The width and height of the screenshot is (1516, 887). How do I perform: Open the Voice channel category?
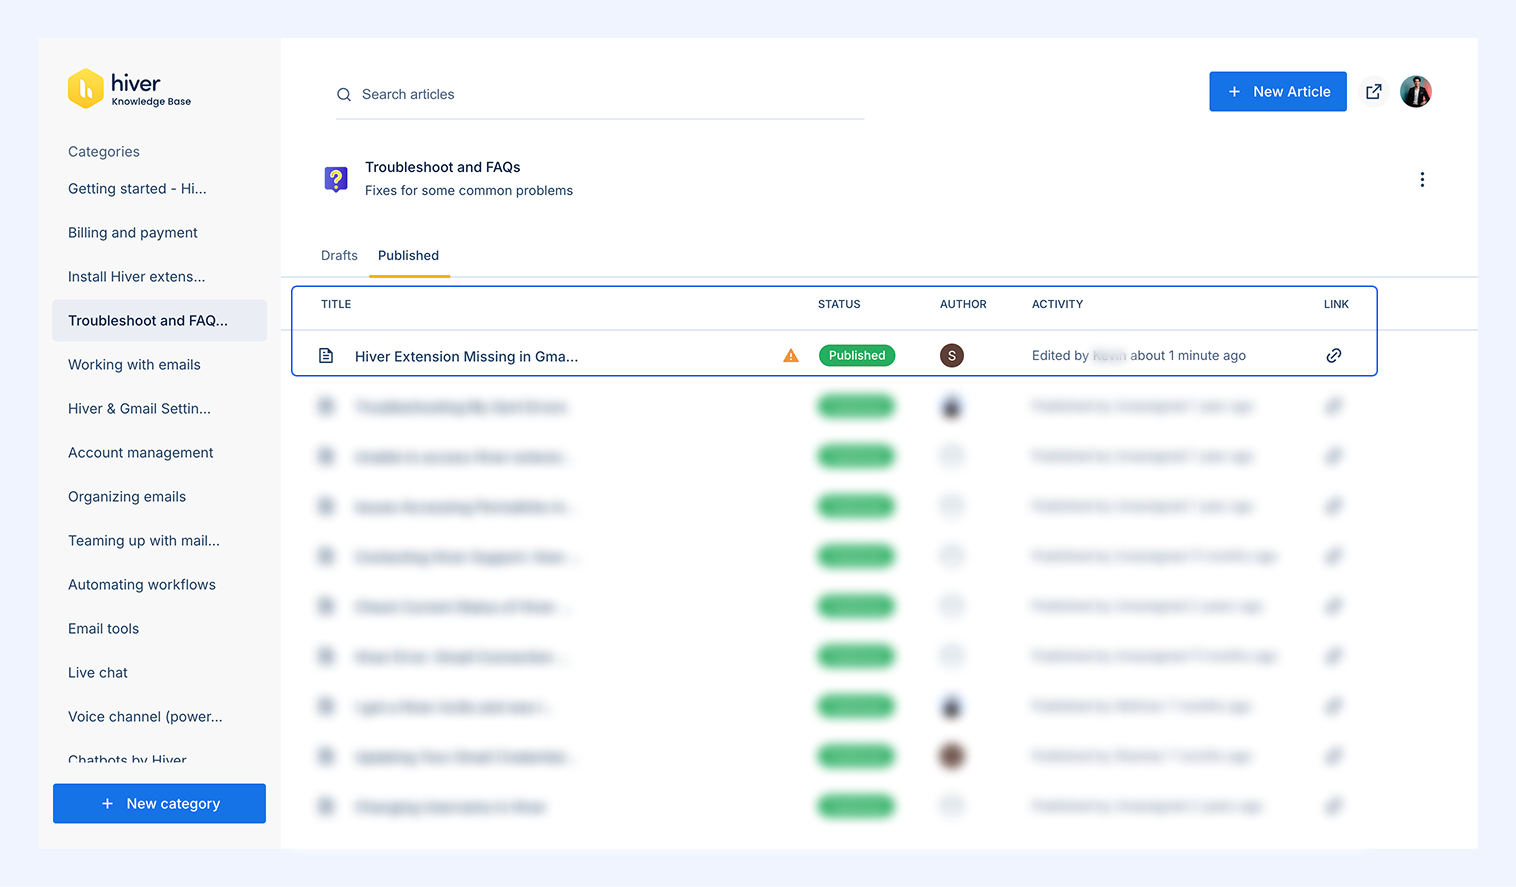point(145,717)
